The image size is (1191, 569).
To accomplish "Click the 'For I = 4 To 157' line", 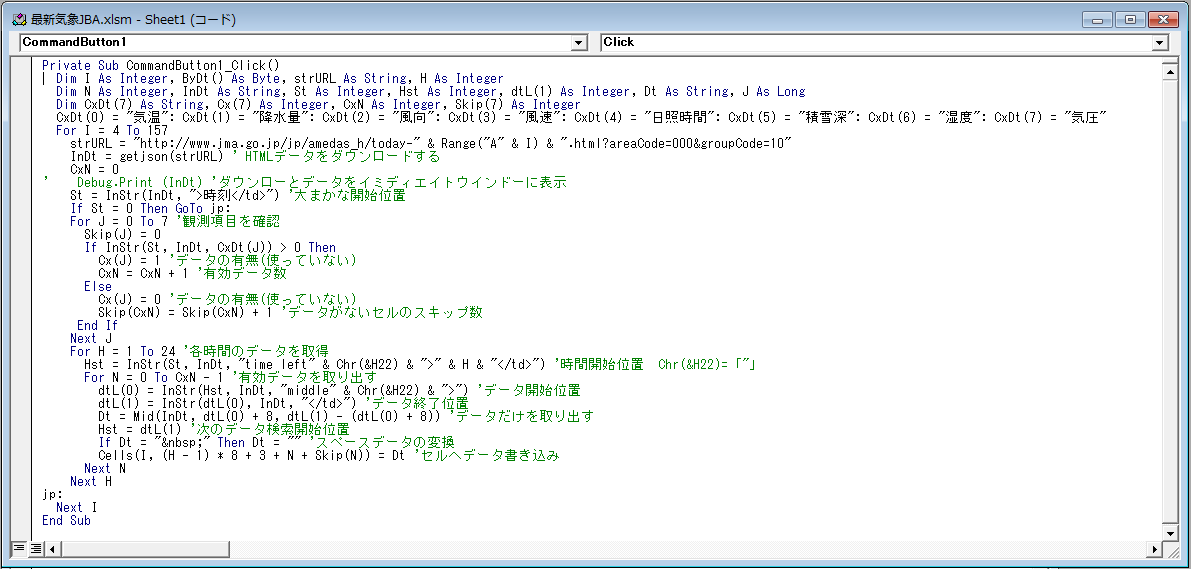I will (112, 131).
